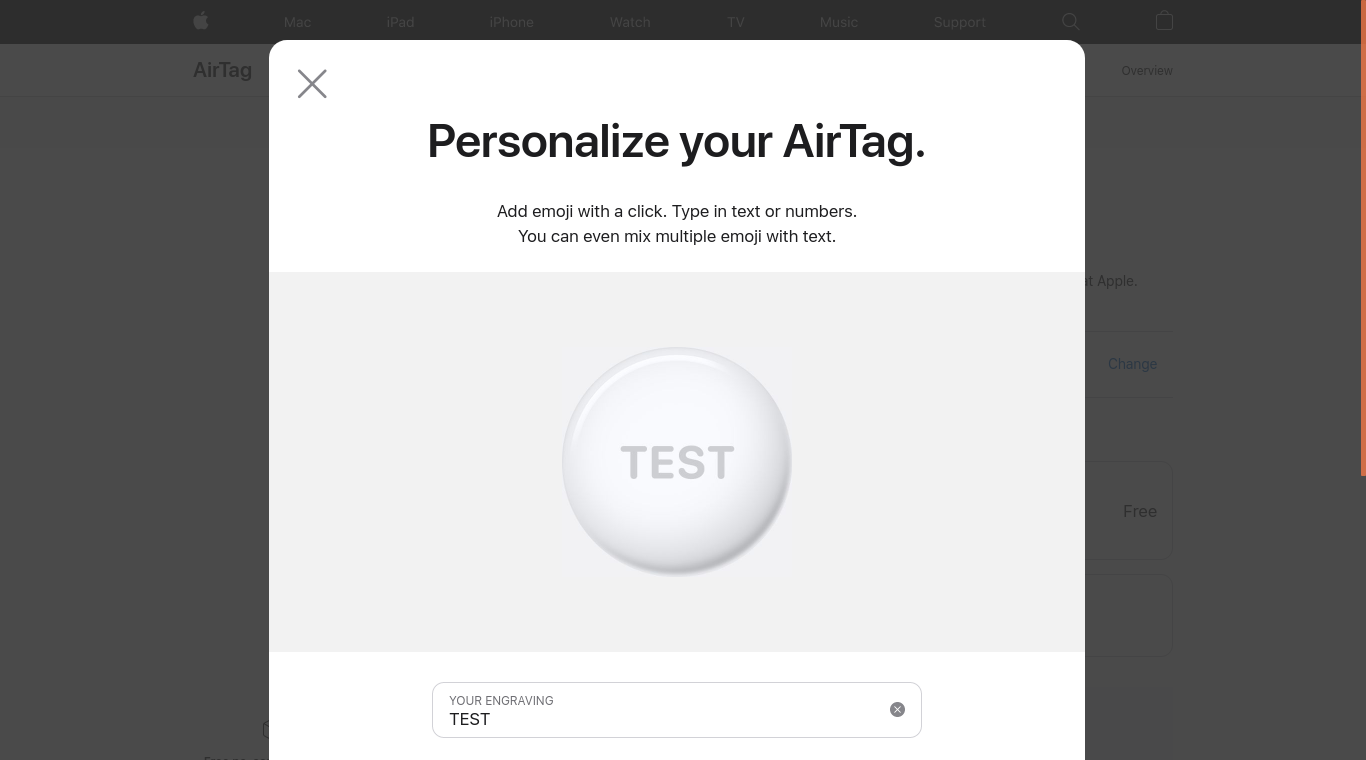
Task: Clear the TEST engraving text
Action: pos(897,710)
